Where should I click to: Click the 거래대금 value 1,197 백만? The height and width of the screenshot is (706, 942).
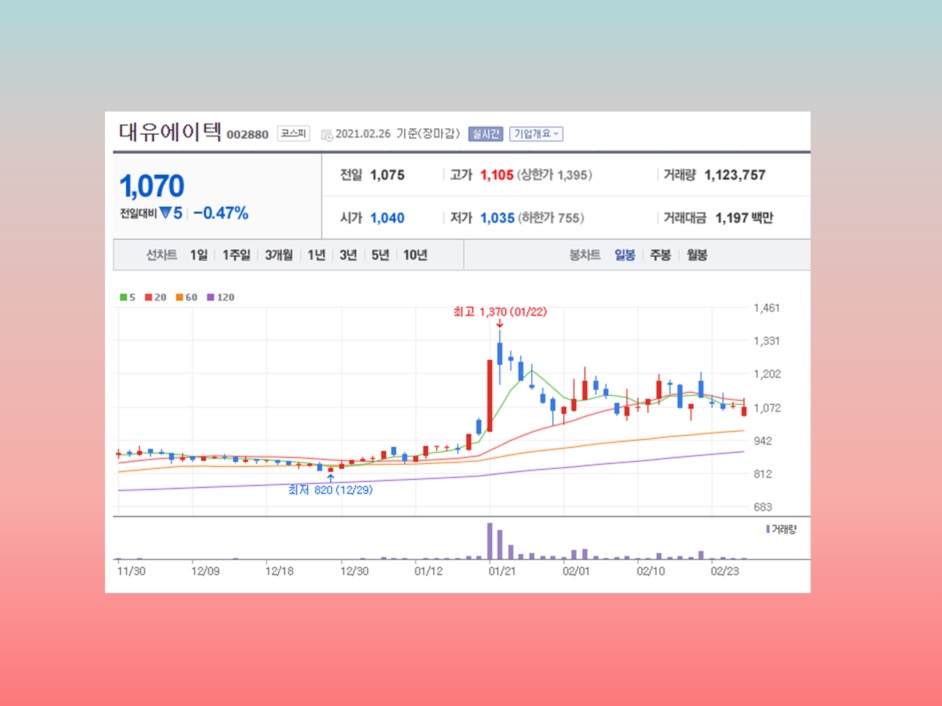pyautogui.click(x=744, y=218)
